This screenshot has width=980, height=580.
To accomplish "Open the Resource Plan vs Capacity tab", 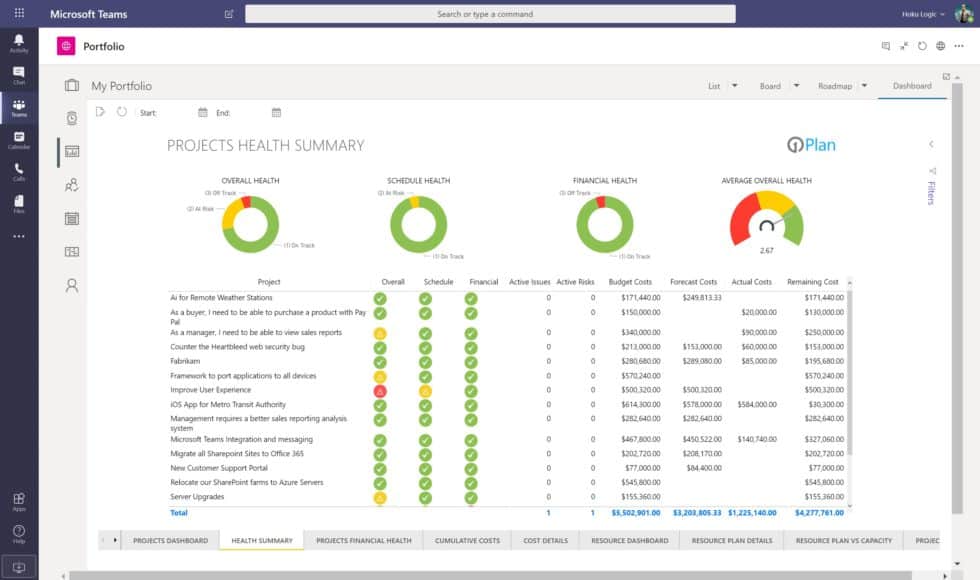I will [x=844, y=541].
